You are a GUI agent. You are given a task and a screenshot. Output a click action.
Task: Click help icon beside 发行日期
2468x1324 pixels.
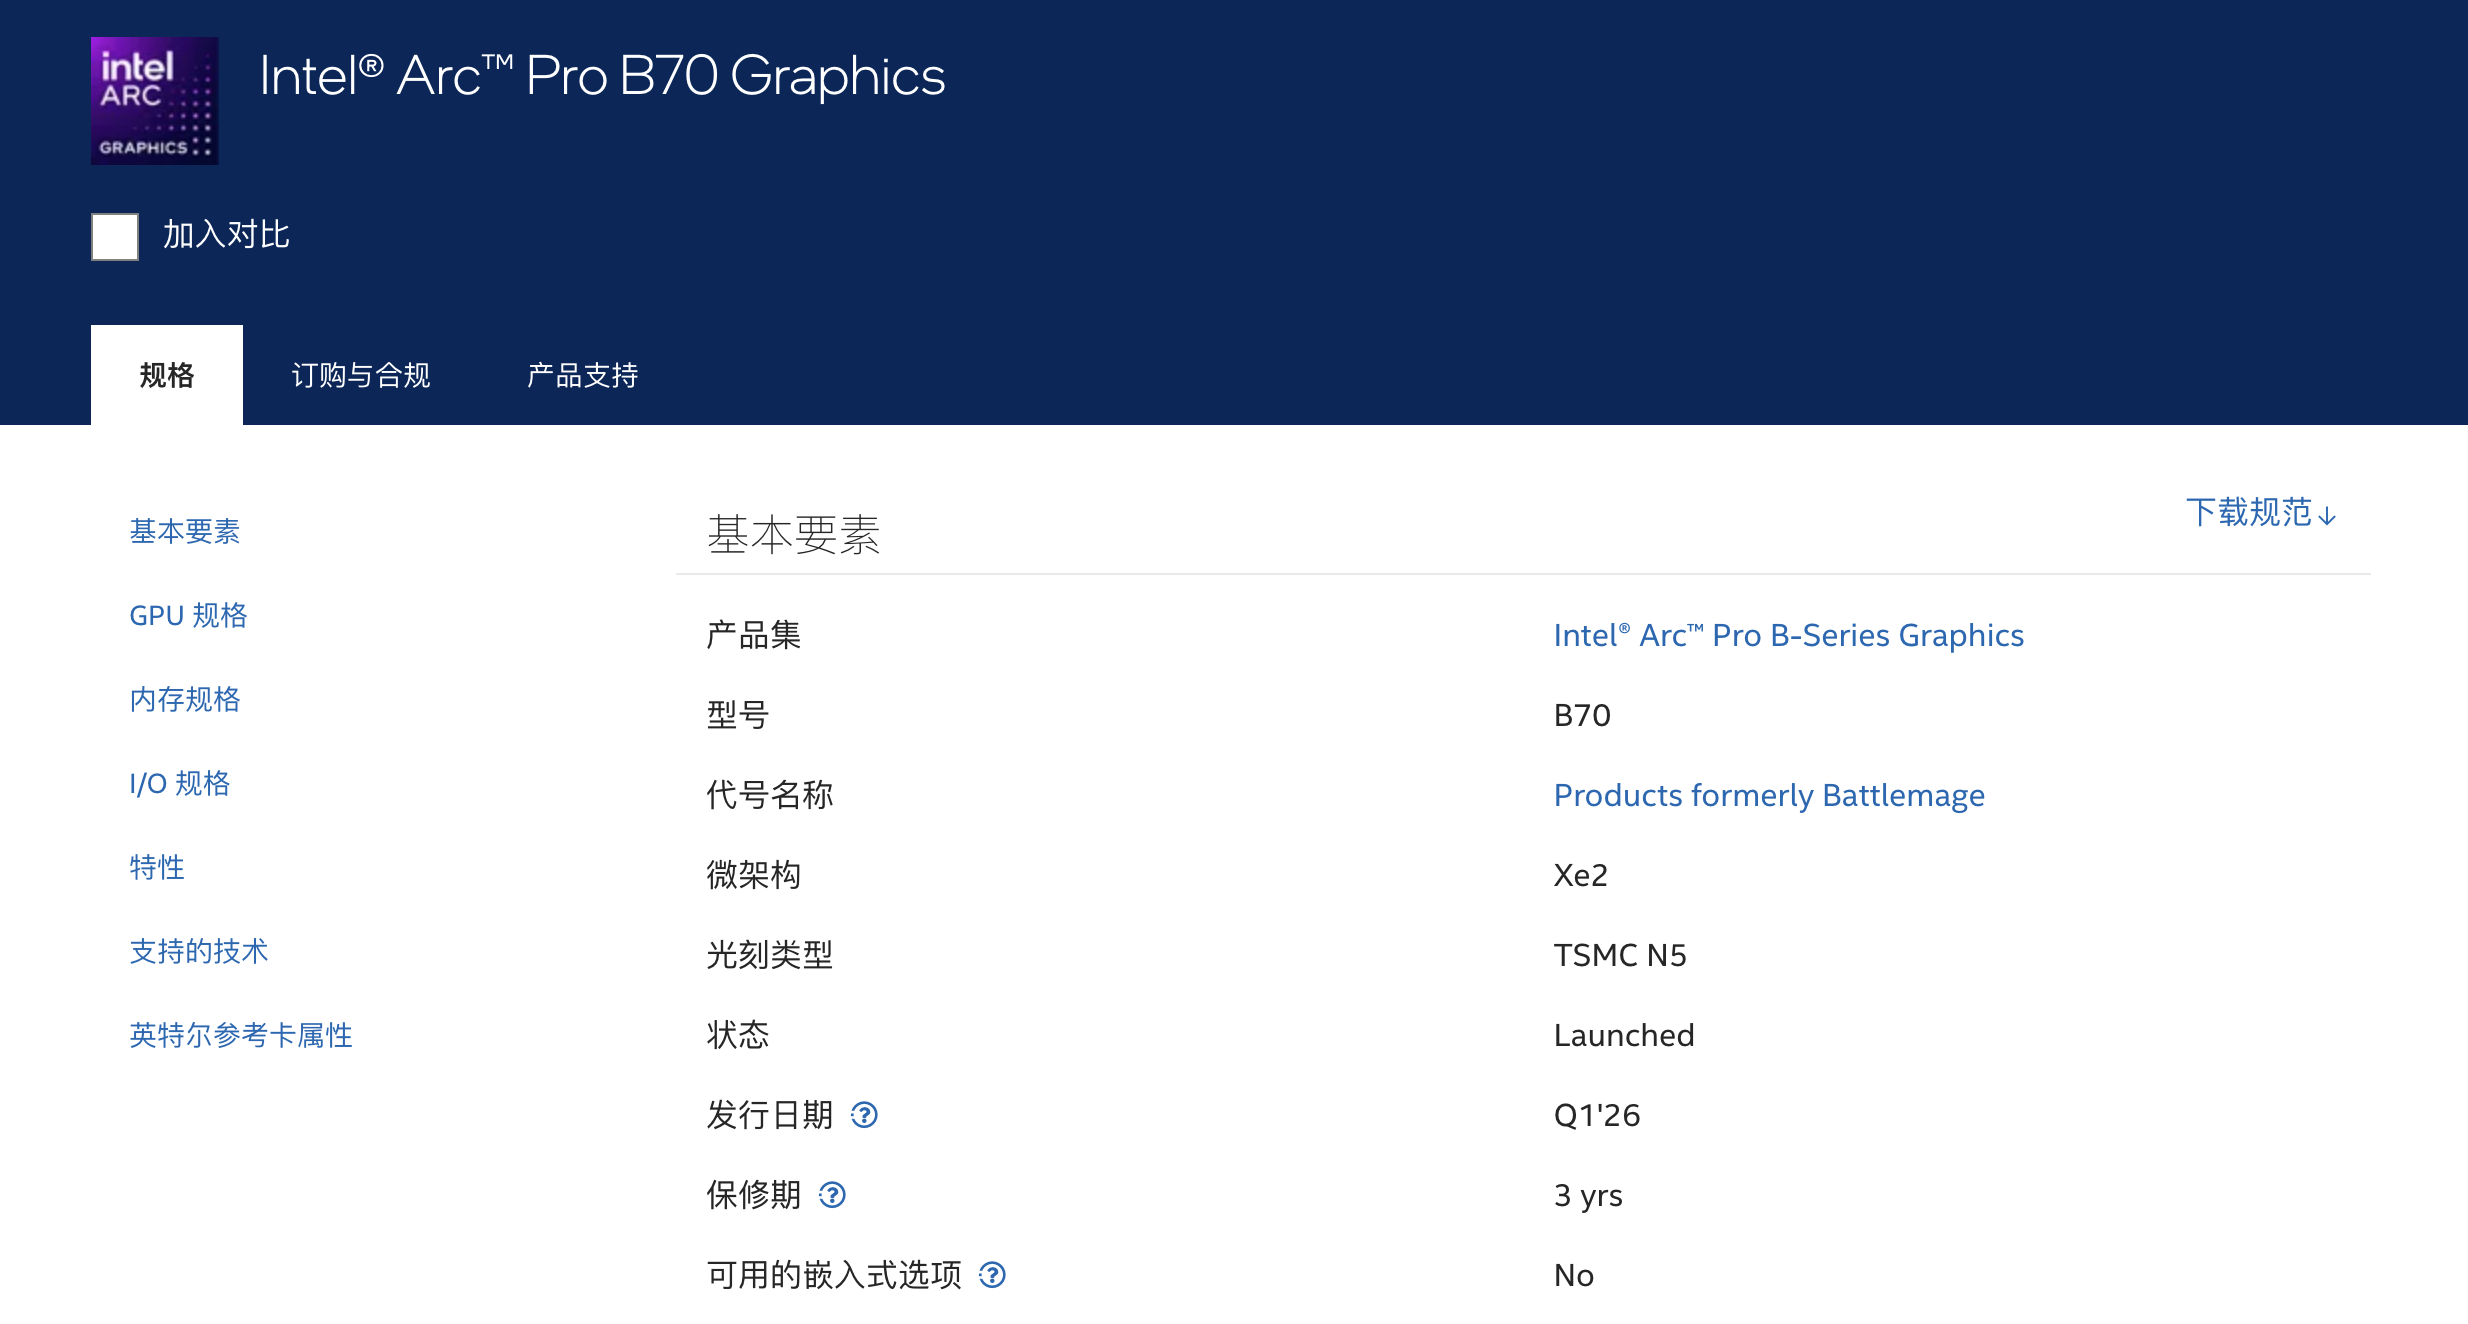click(864, 1115)
